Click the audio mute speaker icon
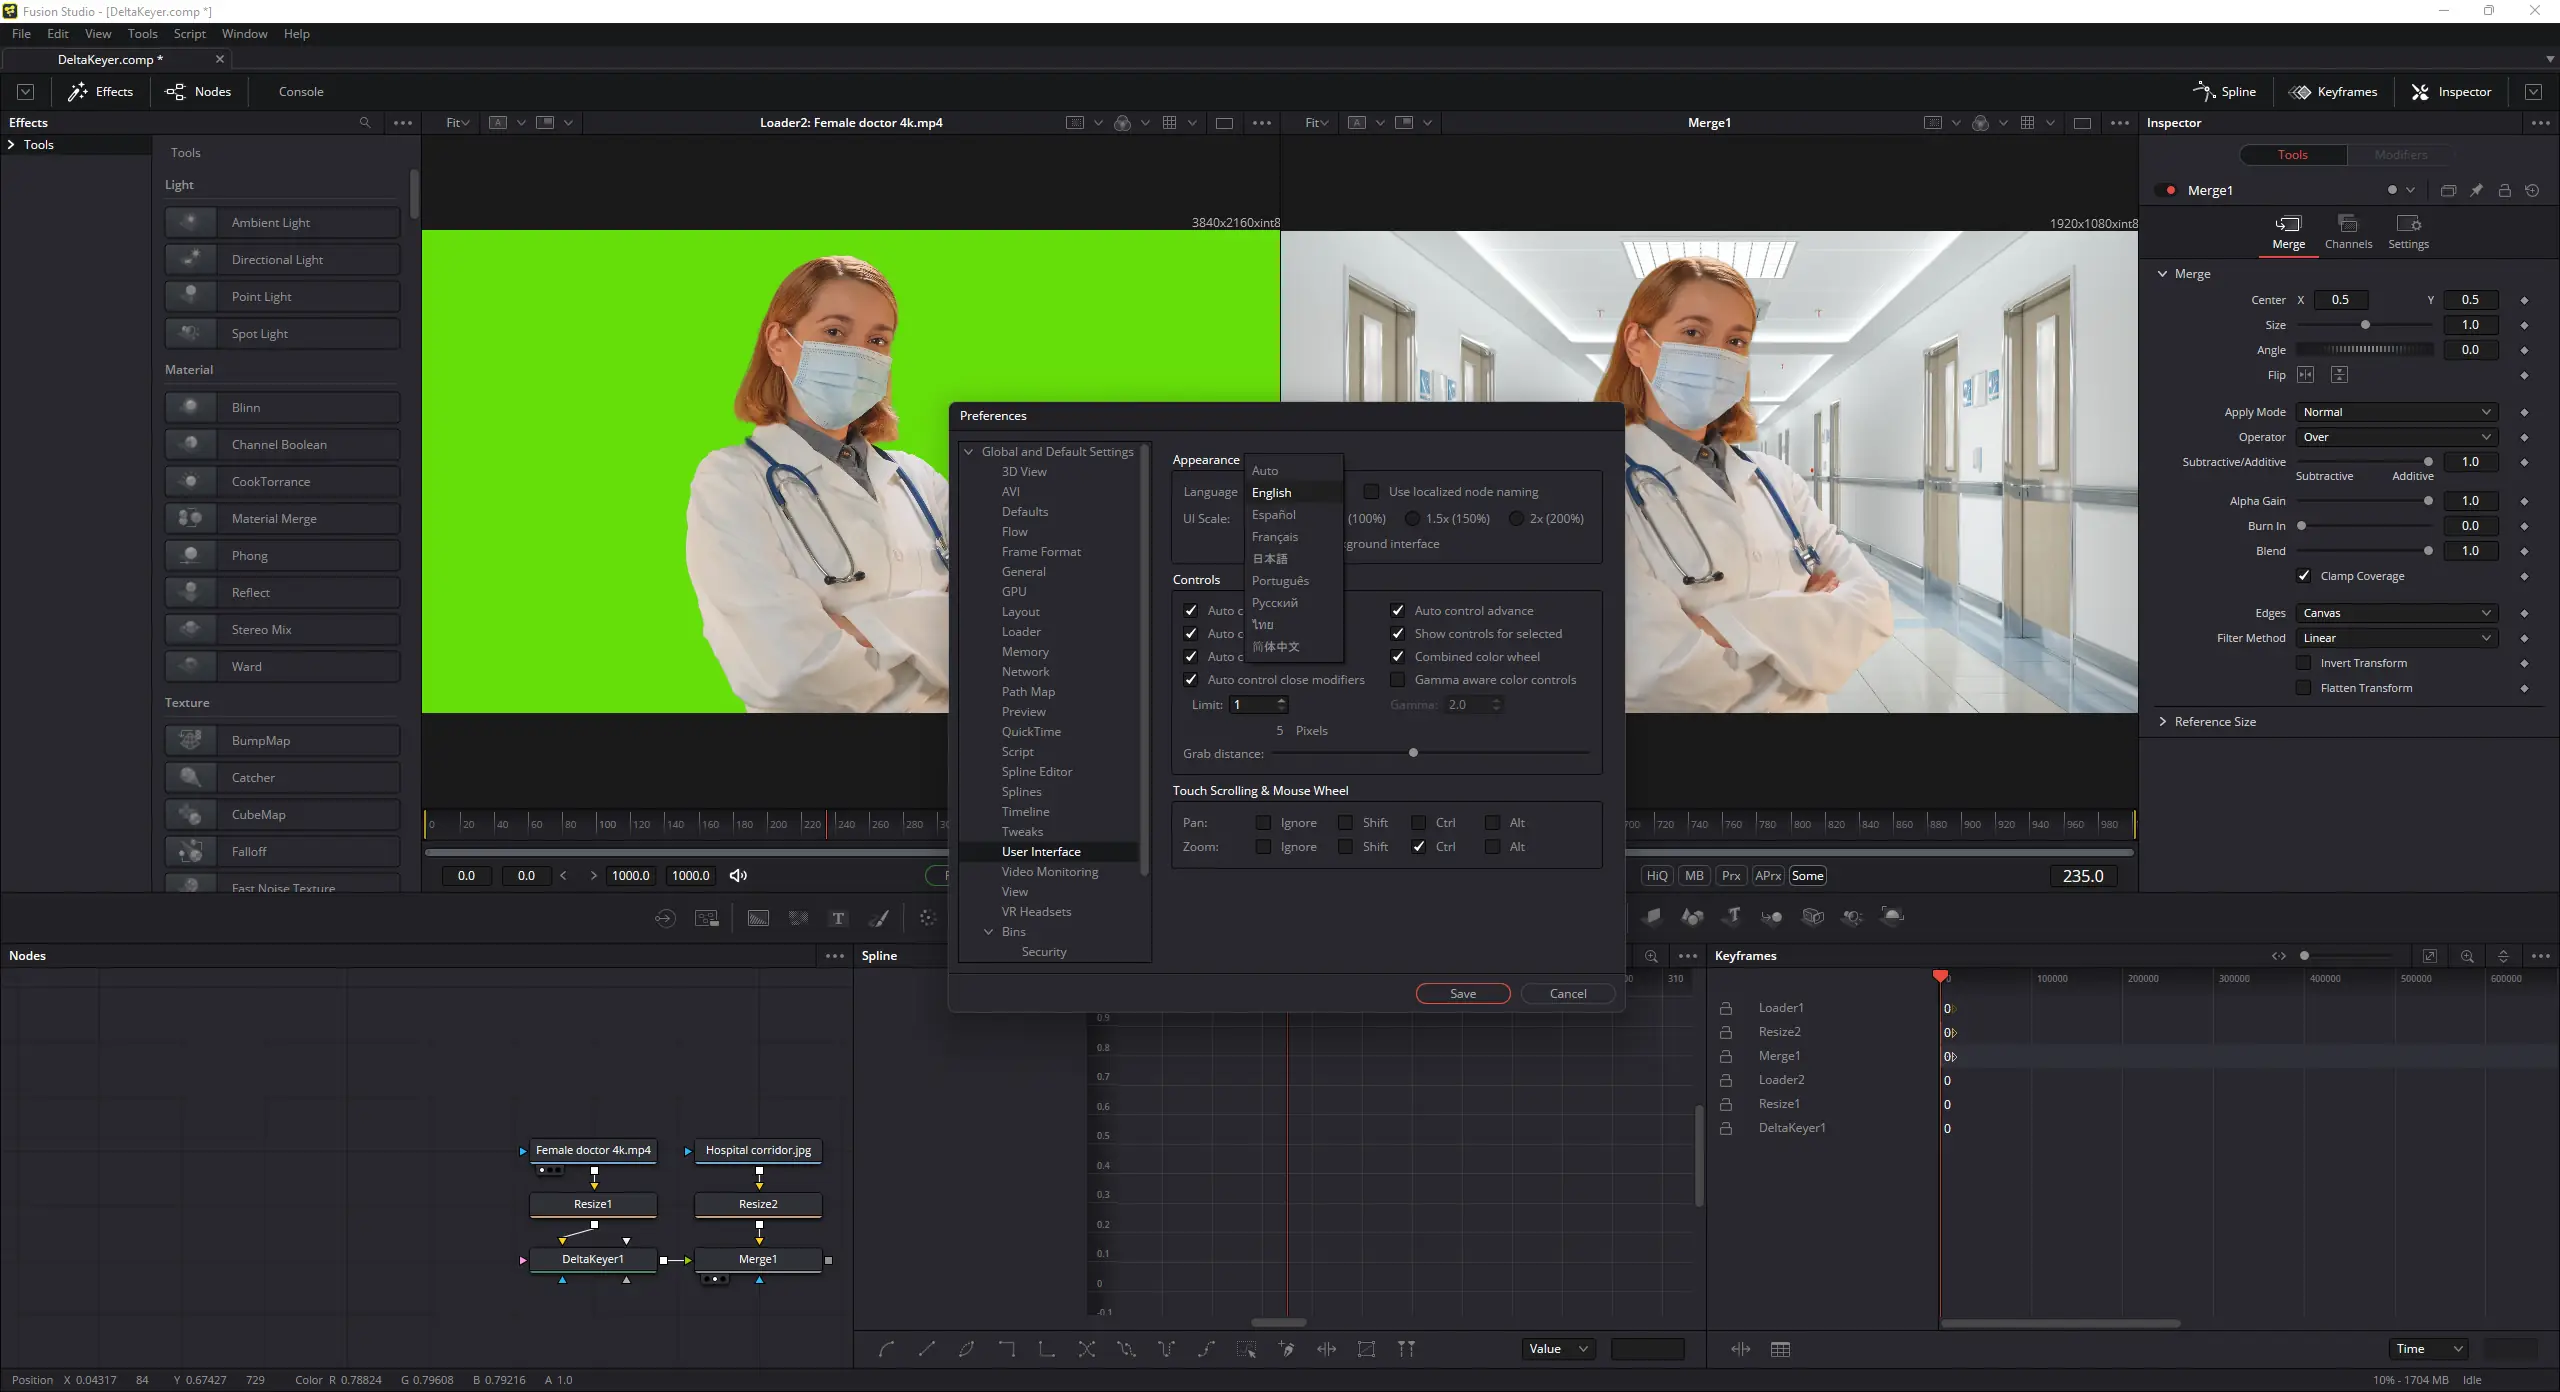 pos(738,876)
